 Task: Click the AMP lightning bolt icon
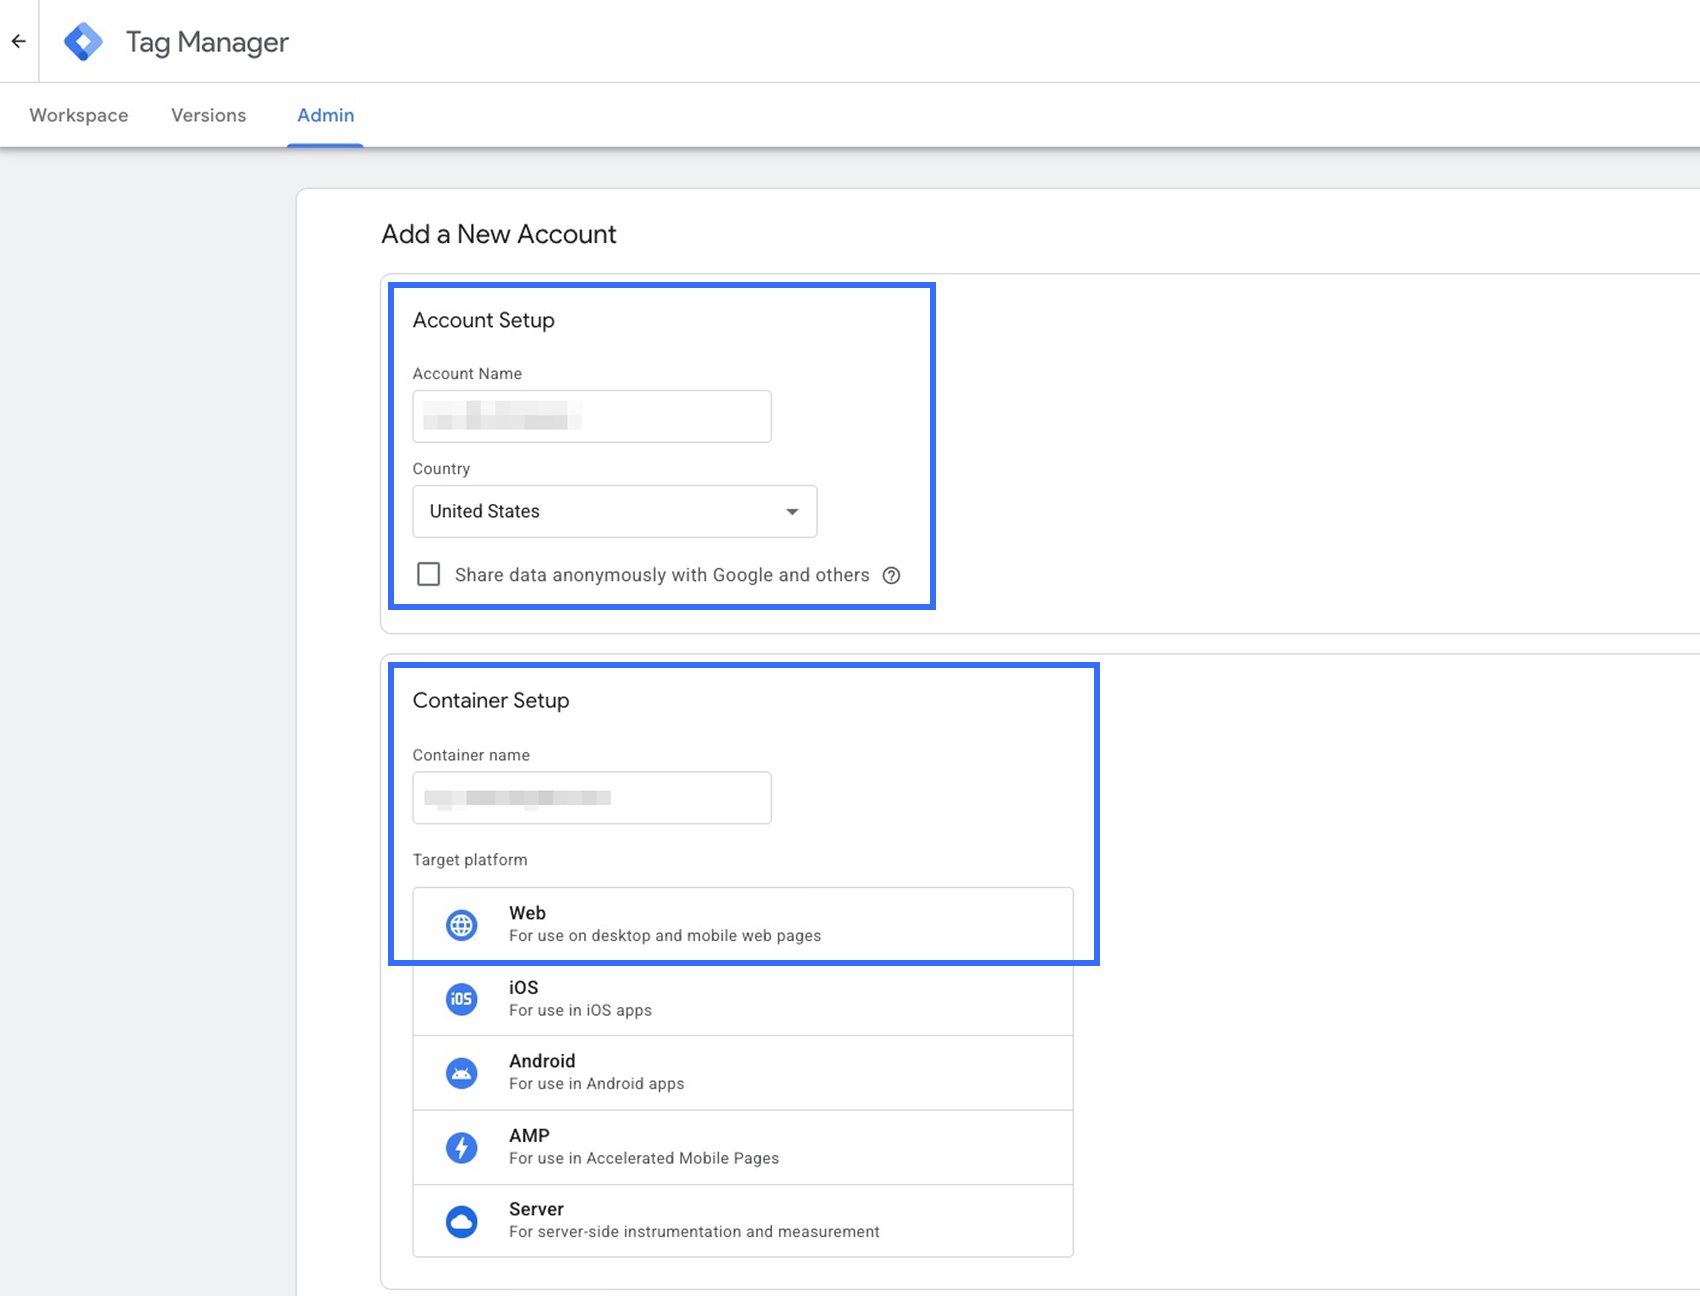(461, 1147)
